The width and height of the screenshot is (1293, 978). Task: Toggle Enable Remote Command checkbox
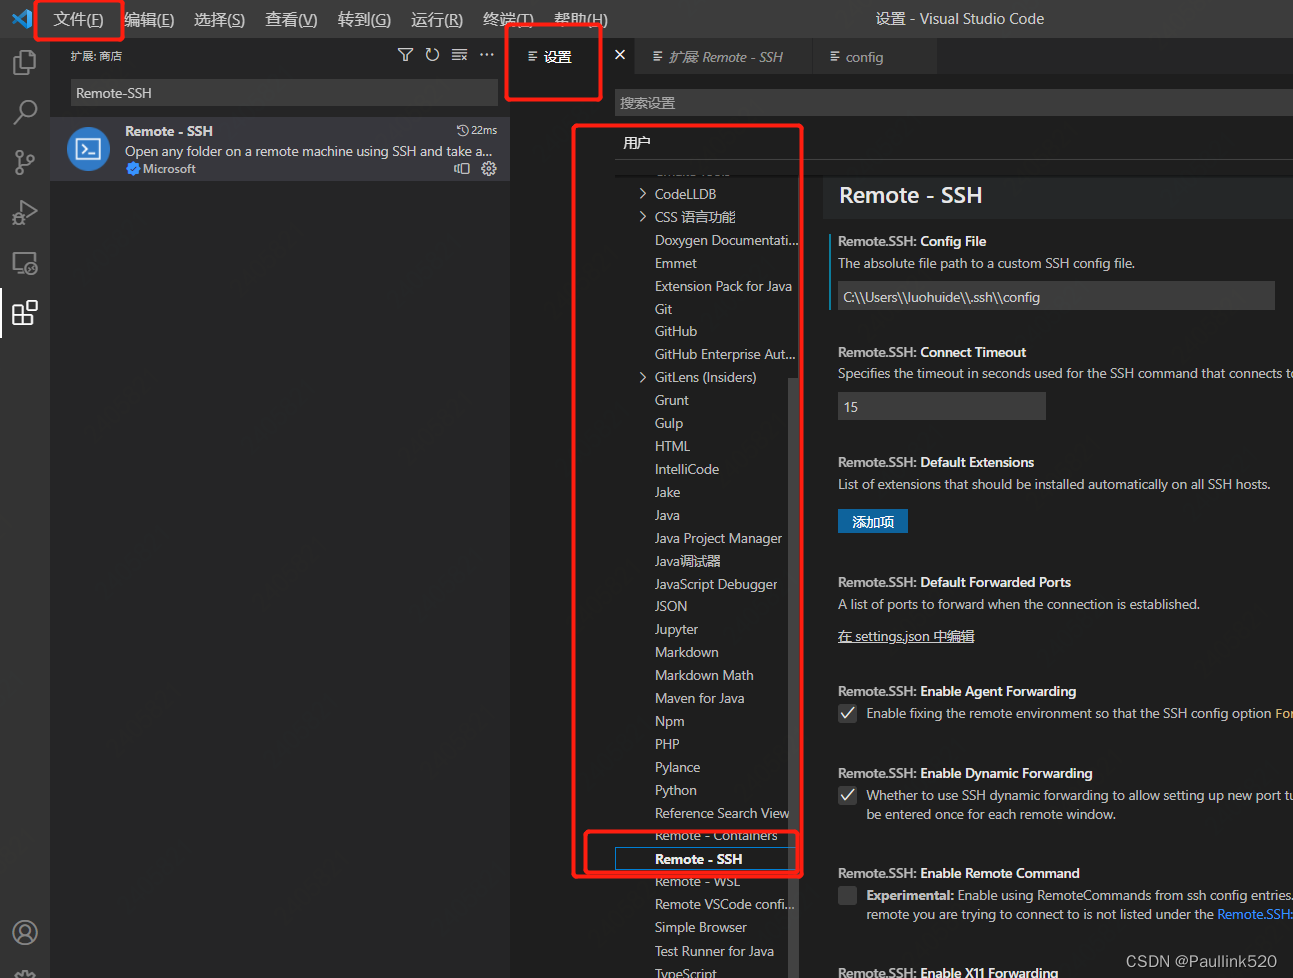847,895
